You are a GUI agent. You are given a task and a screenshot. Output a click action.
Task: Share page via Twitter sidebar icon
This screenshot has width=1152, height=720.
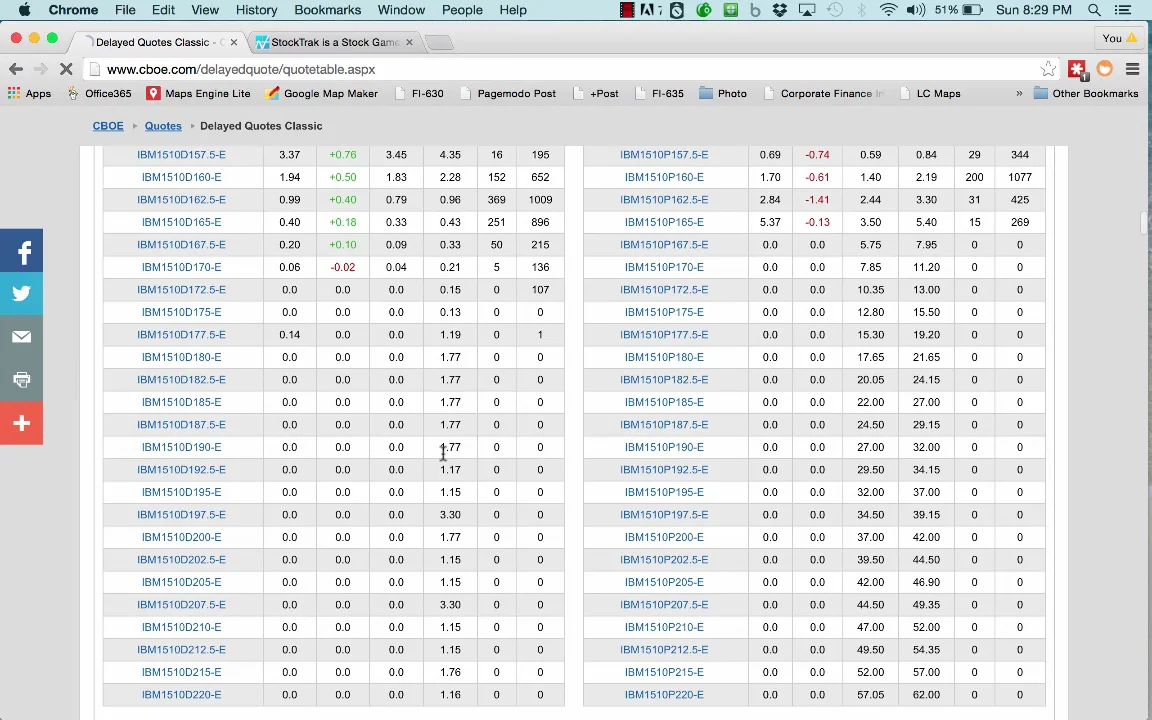(x=21, y=294)
